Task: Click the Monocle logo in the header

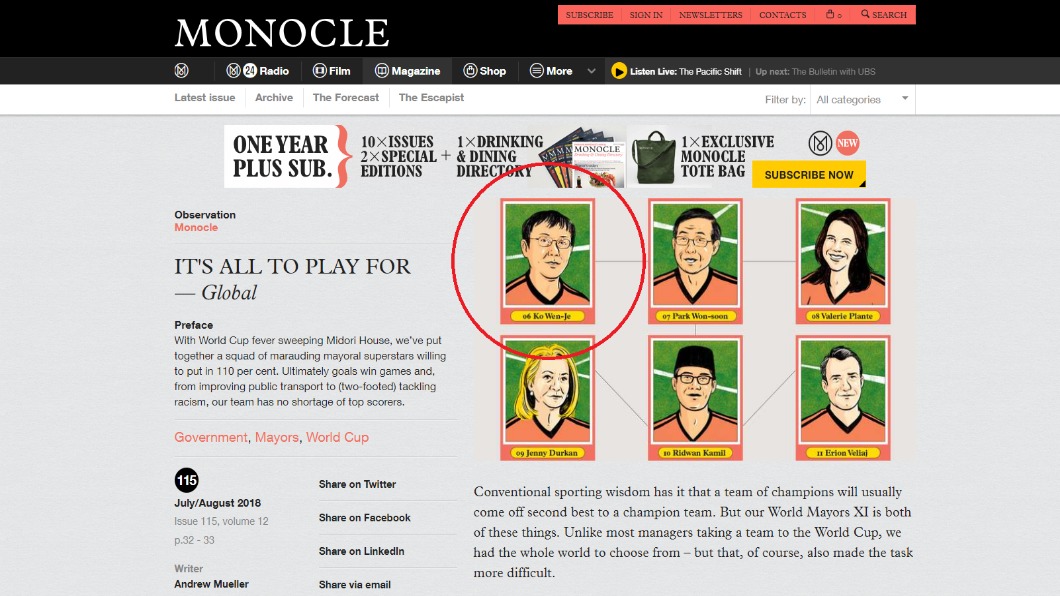Action: coord(282,32)
